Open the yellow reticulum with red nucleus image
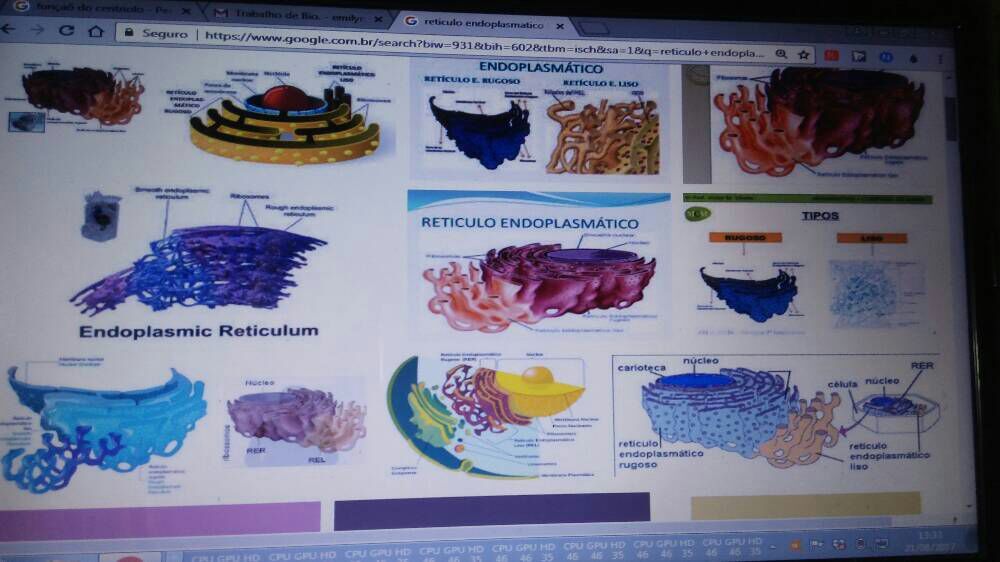Screen dimensions: 1000x562 coord(281,114)
